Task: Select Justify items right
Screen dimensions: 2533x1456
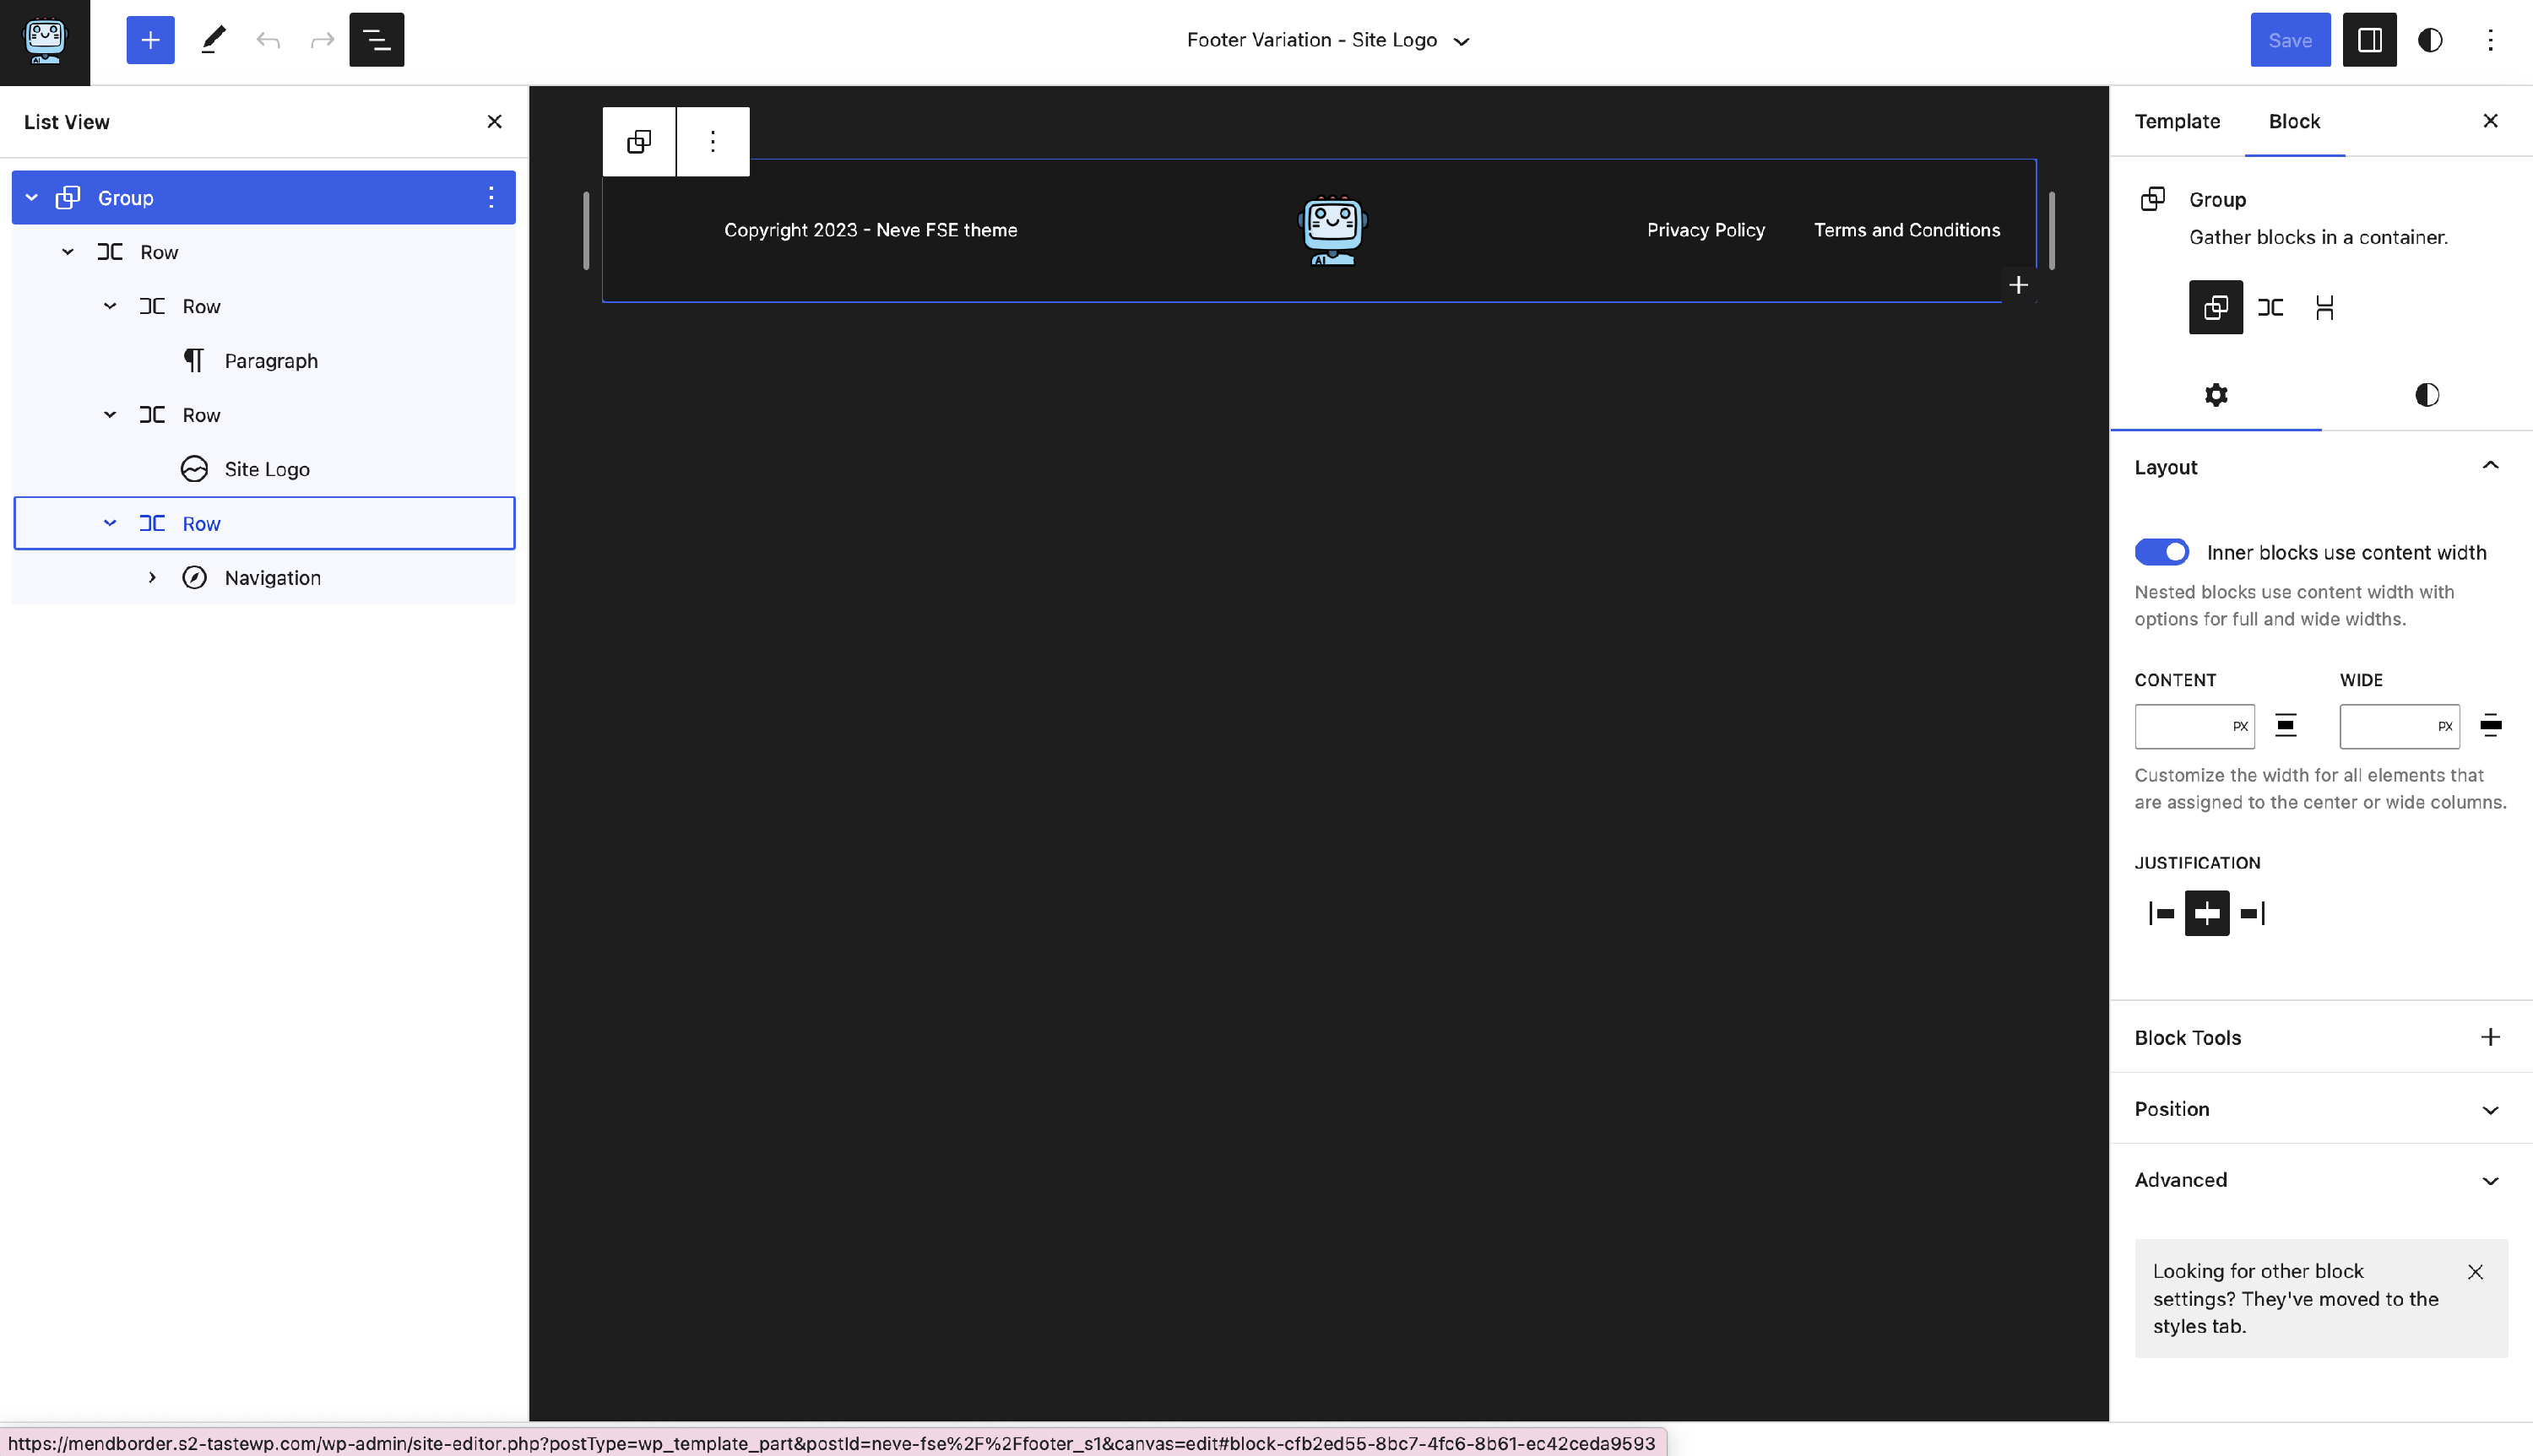Action: 2253,913
